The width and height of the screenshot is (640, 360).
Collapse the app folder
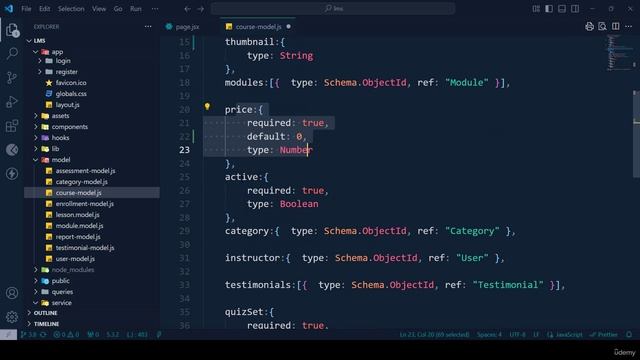[x=36, y=52]
